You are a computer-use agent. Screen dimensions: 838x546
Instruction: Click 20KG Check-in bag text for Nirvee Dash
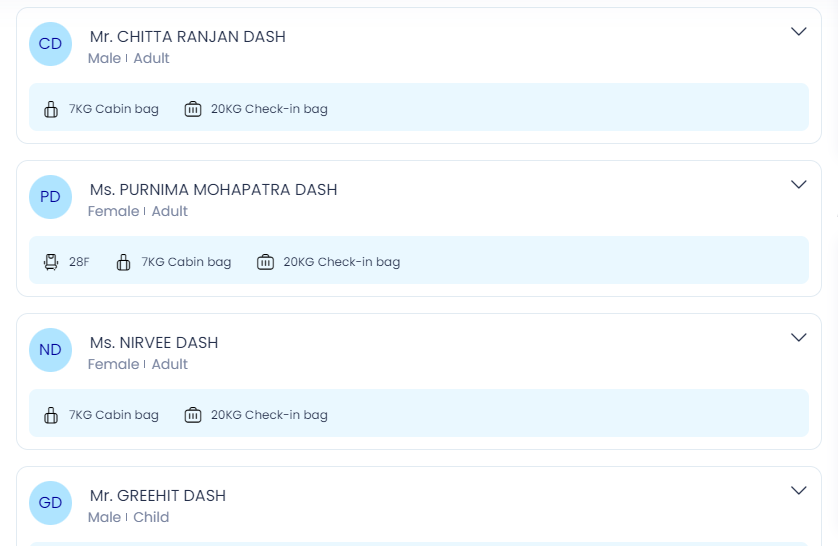point(269,415)
